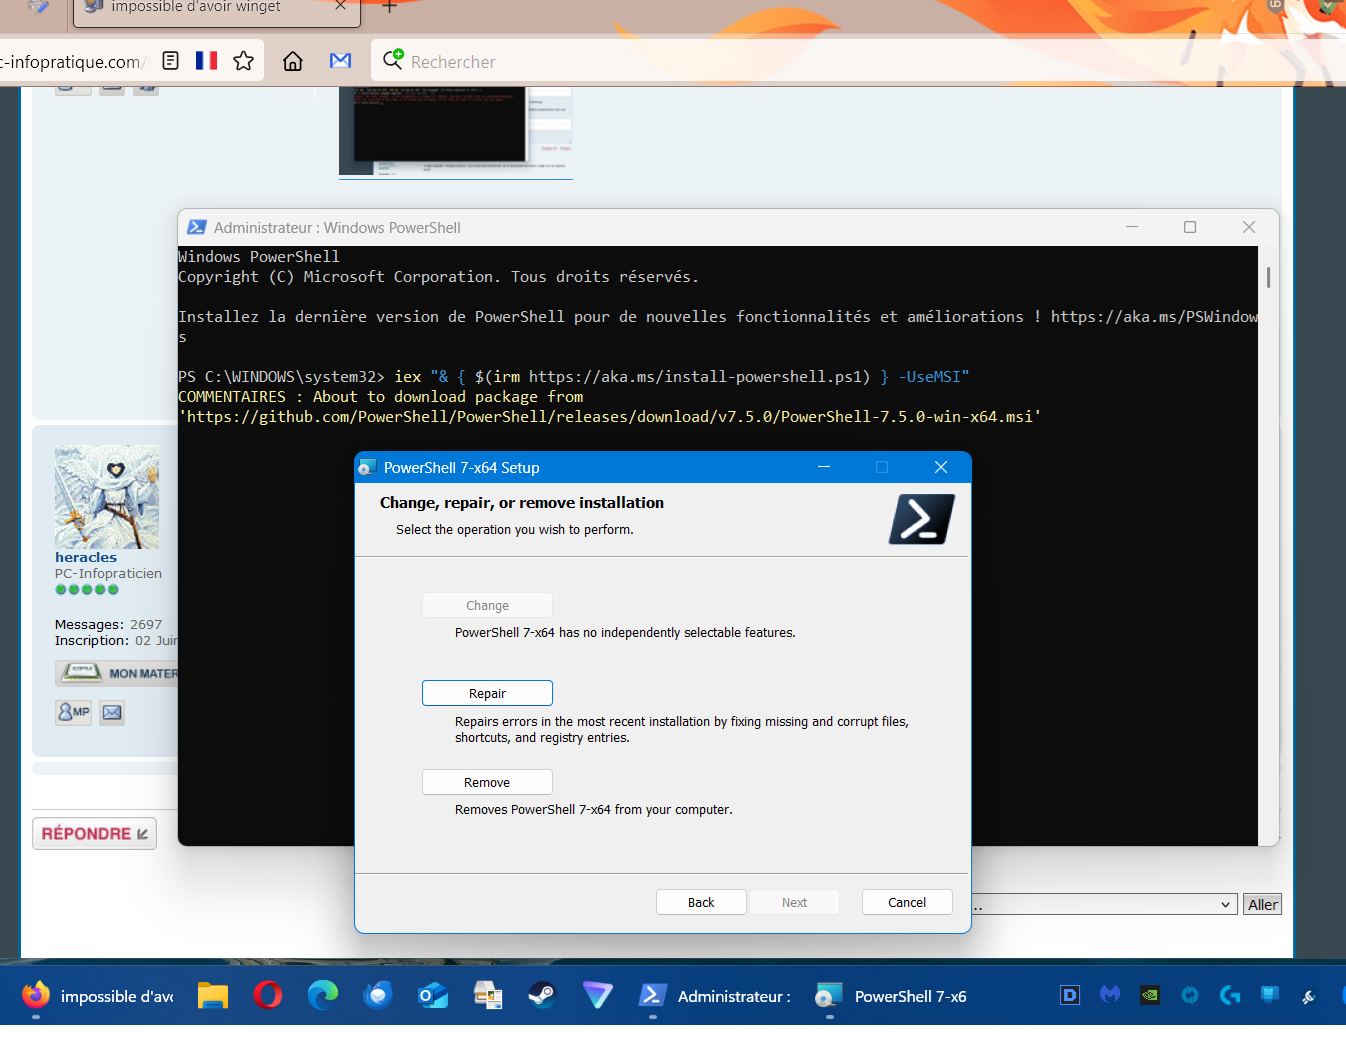Click the search engine magnifier icon

pos(393,60)
